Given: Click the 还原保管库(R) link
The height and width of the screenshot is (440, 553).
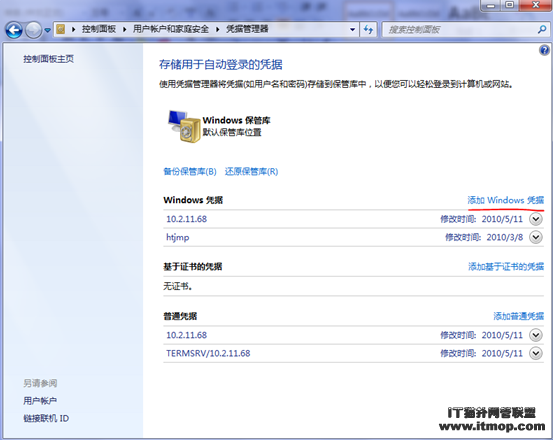Looking at the screenshot, I should pyautogui.click(x=251, y=172).
